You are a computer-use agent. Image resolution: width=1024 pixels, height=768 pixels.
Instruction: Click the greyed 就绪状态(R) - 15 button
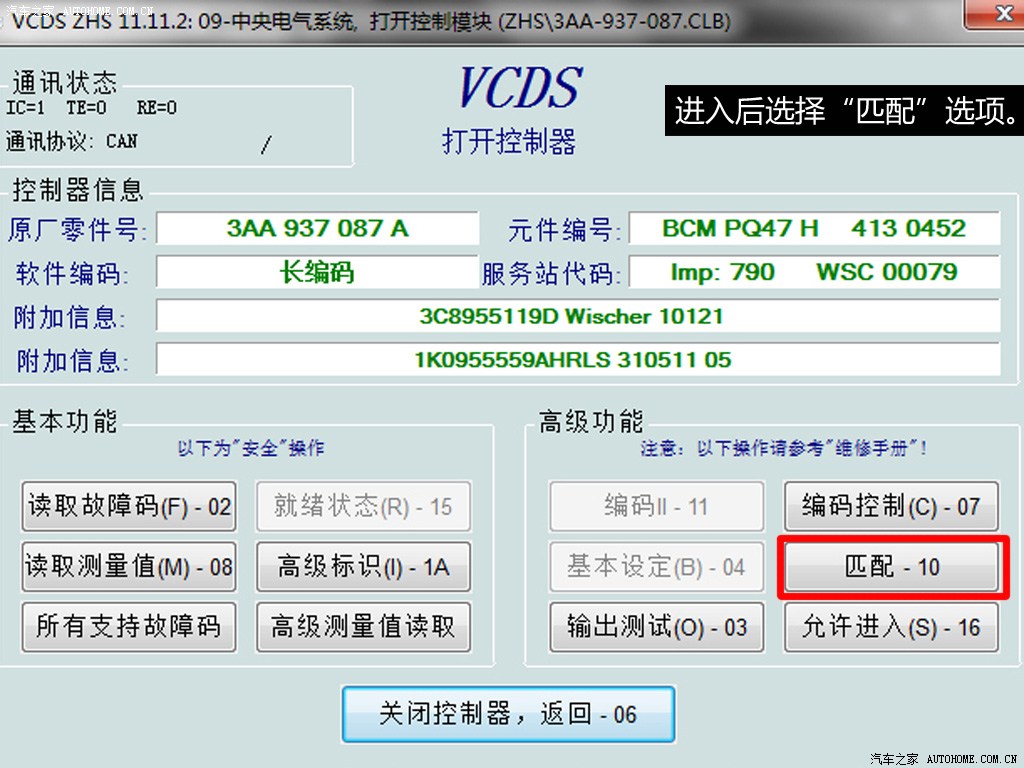(x=363, y=506)
